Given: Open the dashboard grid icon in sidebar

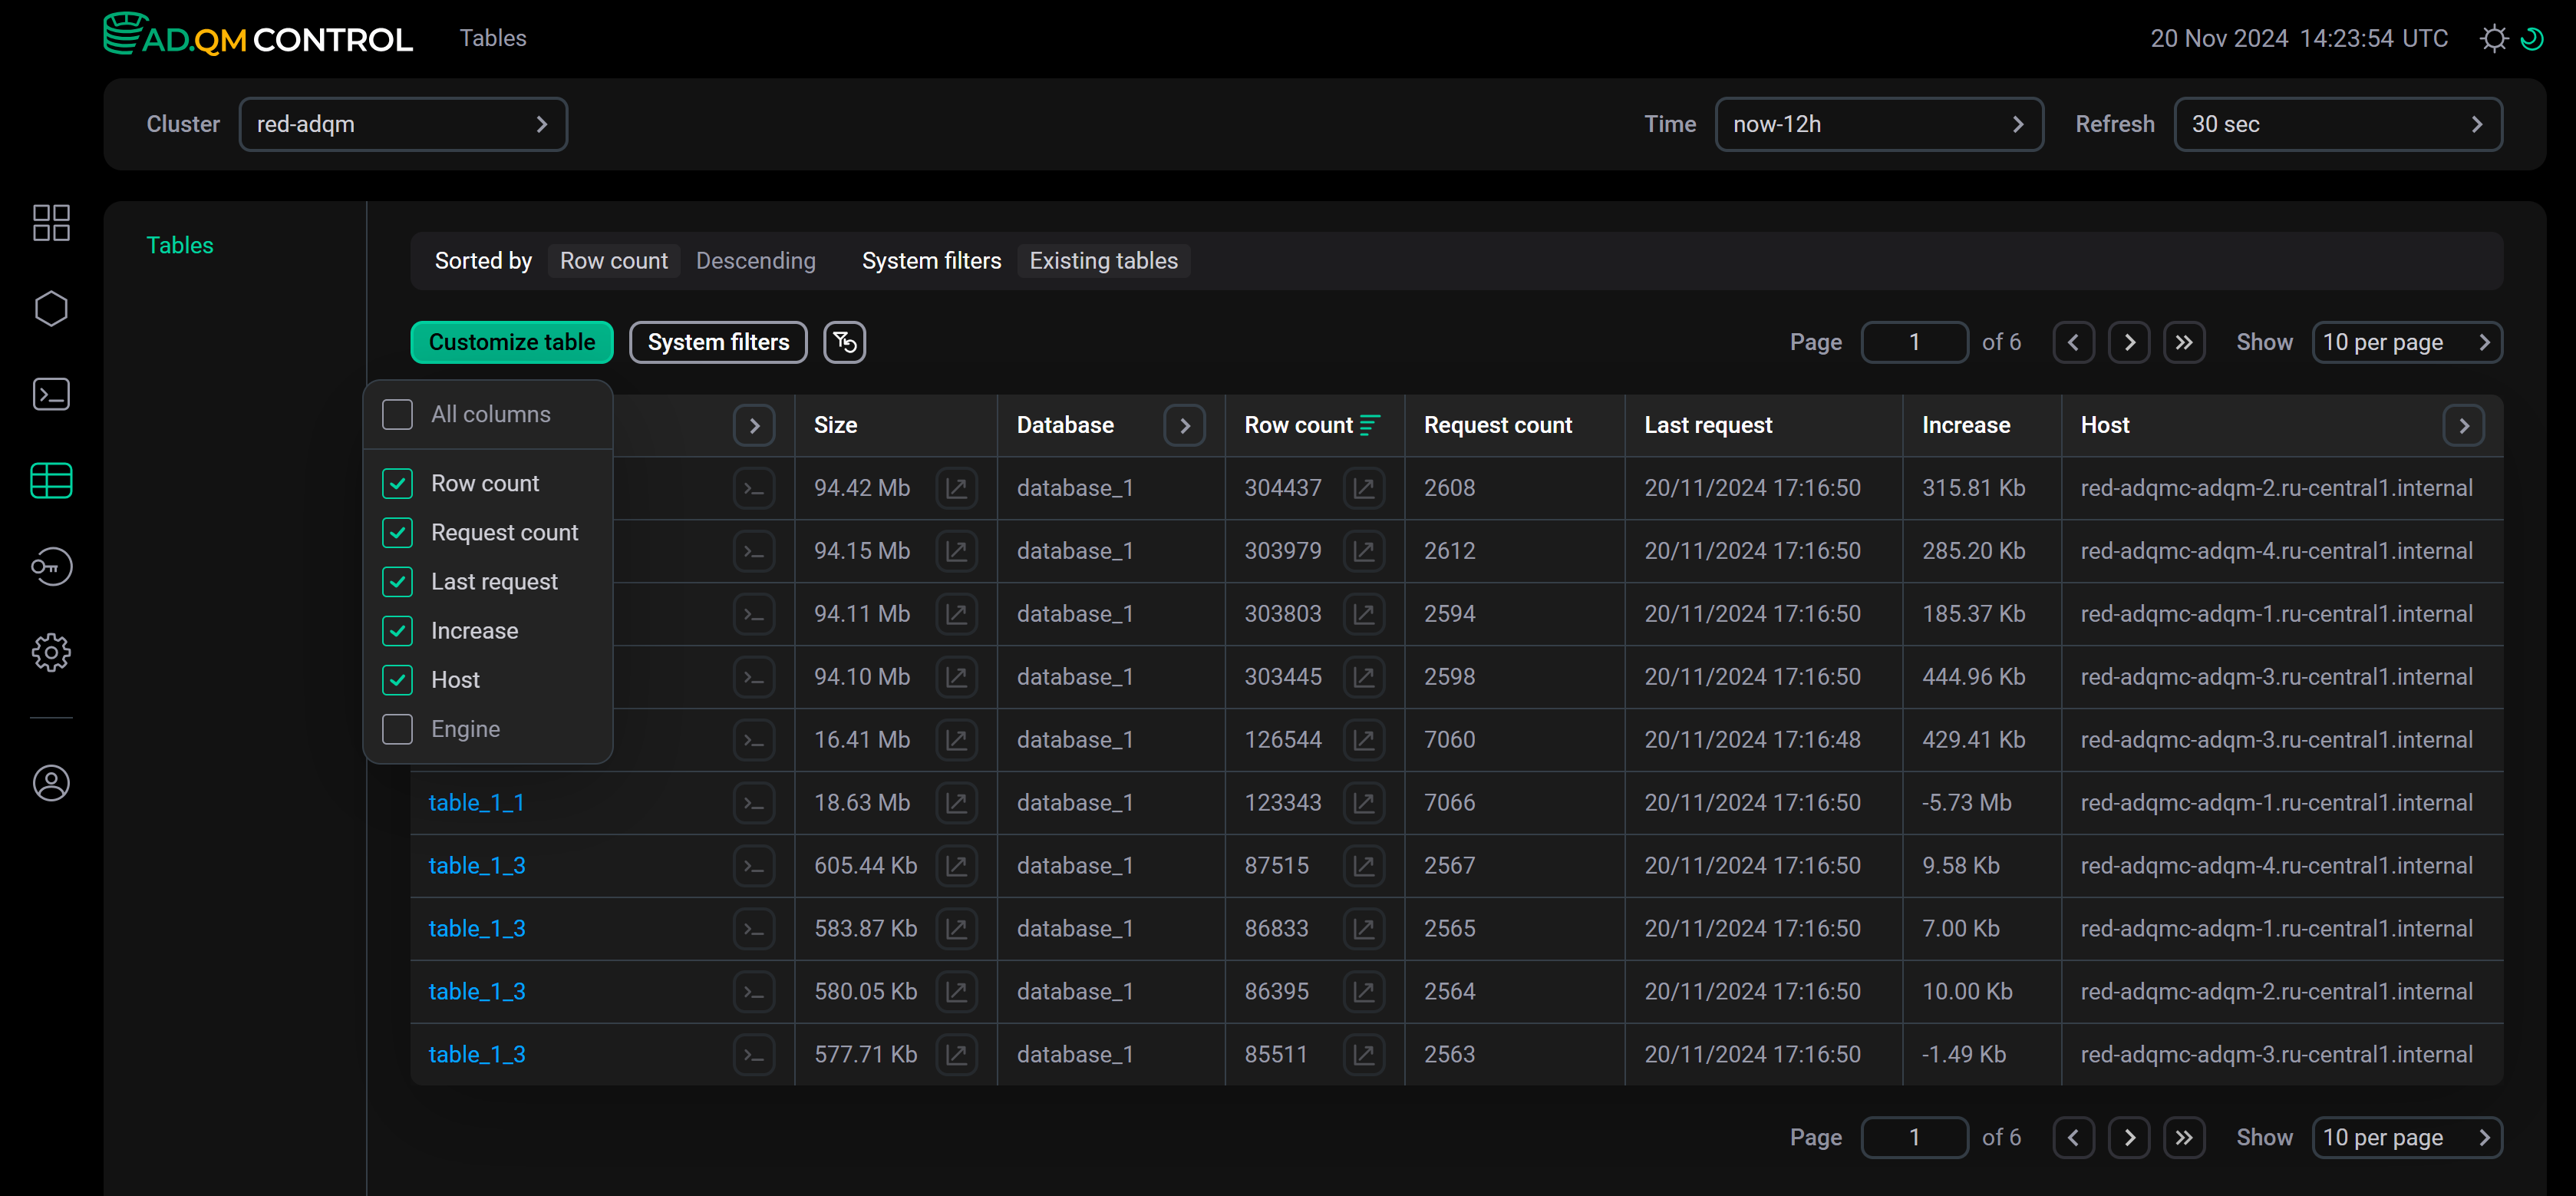Looking at the screenshot, I should click(51, 223).
